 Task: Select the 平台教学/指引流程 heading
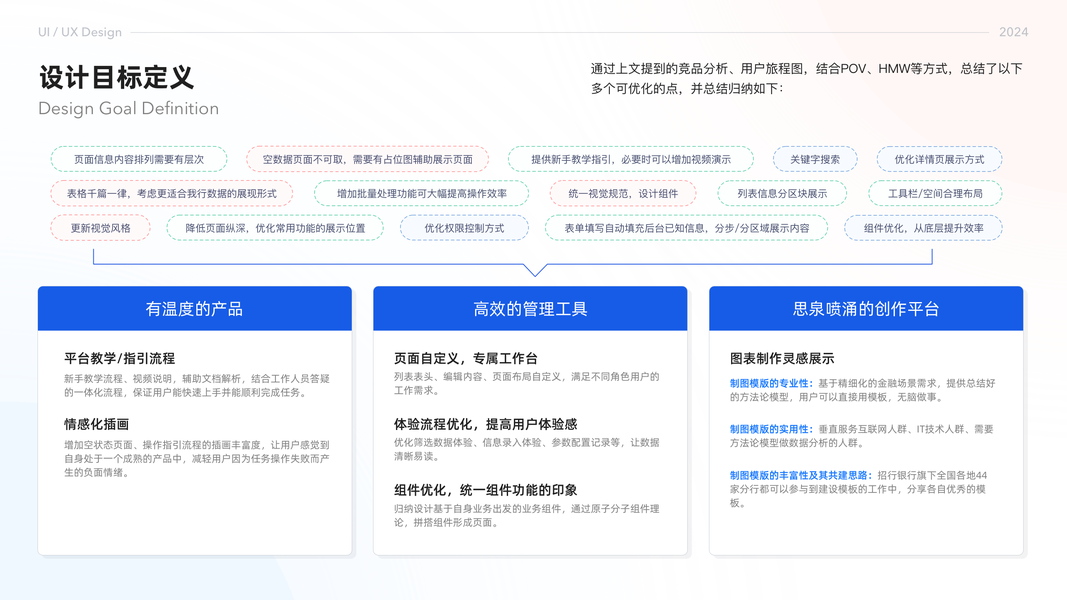(120, 359)
